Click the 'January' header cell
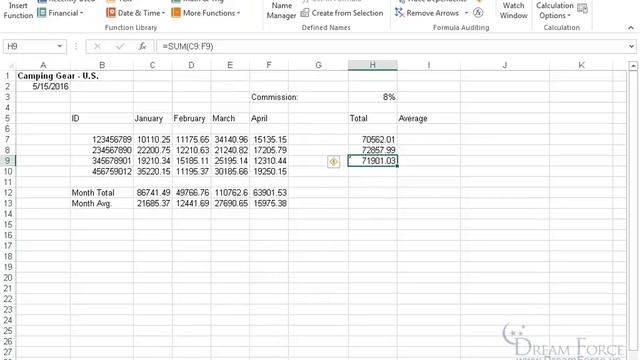The width and height of the screenshot is (640, 360). (x=152, y=118)
